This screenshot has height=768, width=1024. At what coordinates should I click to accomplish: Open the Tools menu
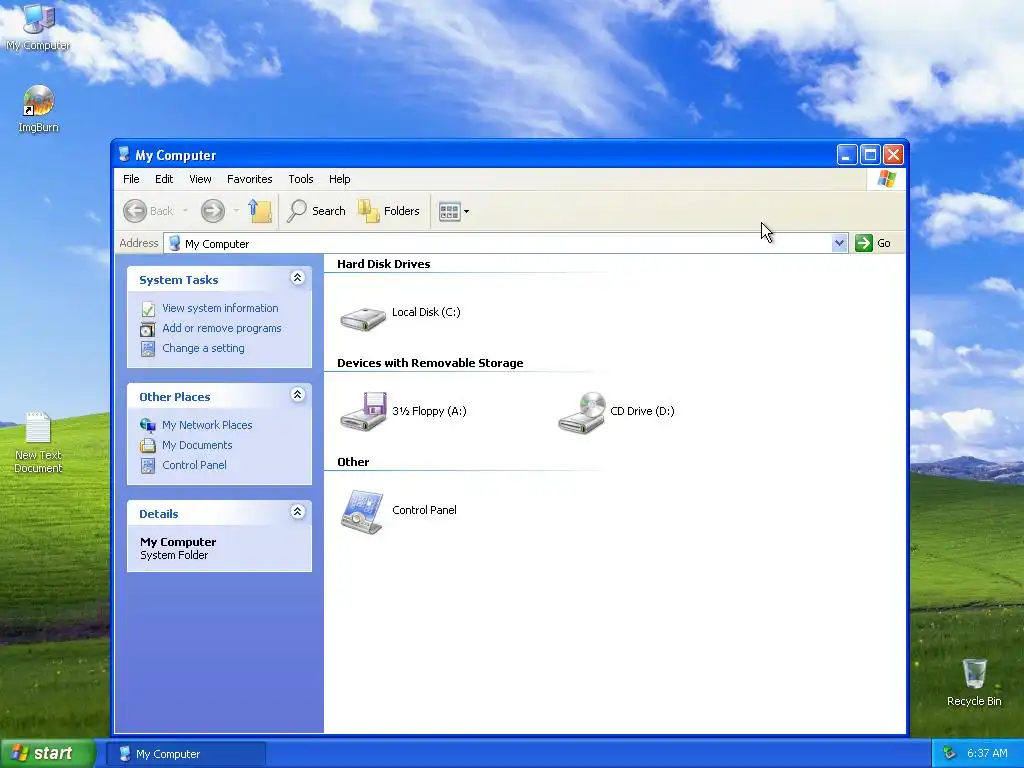(x=300, y=179)
